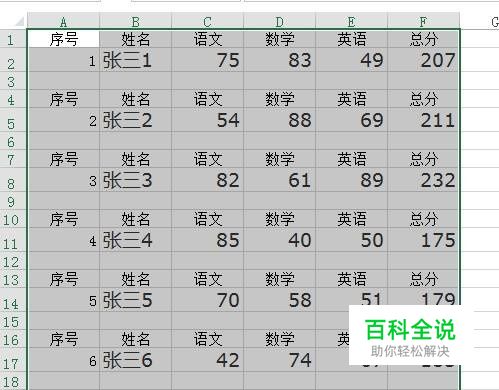Viewport: 499px width, 390px height.
Task: Click the name cell 张三1
Action: (135, 60)
